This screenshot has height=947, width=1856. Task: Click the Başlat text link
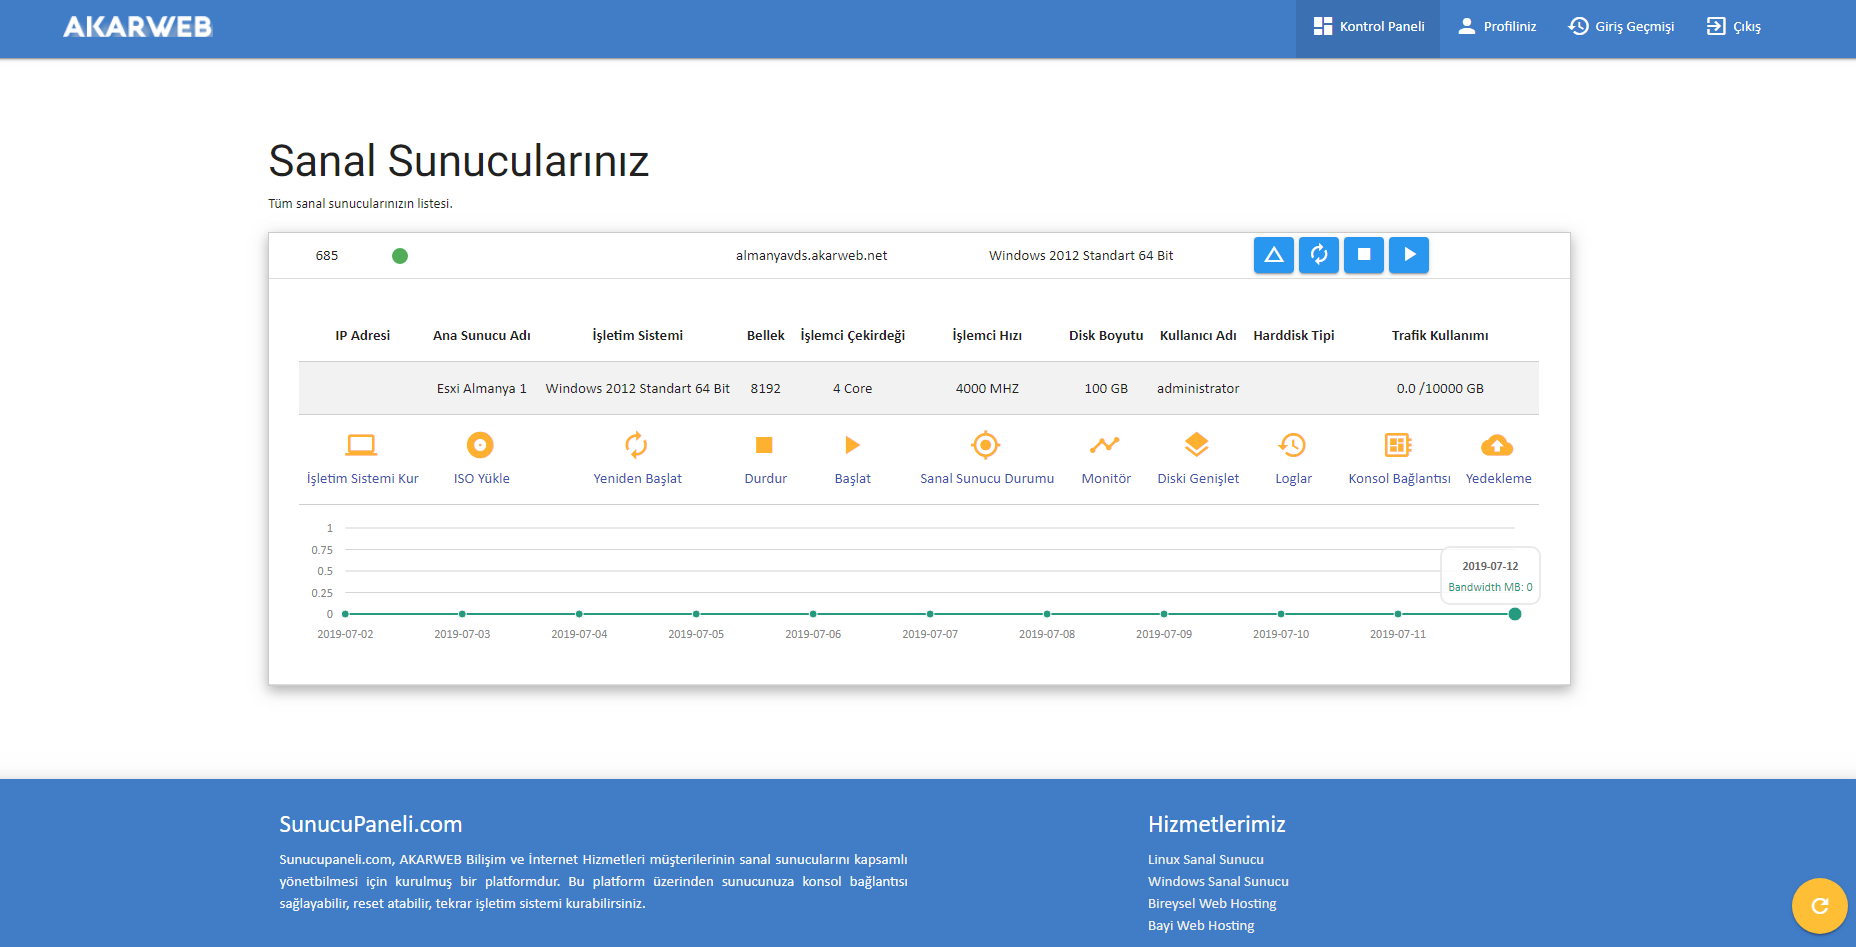(853, 479)
